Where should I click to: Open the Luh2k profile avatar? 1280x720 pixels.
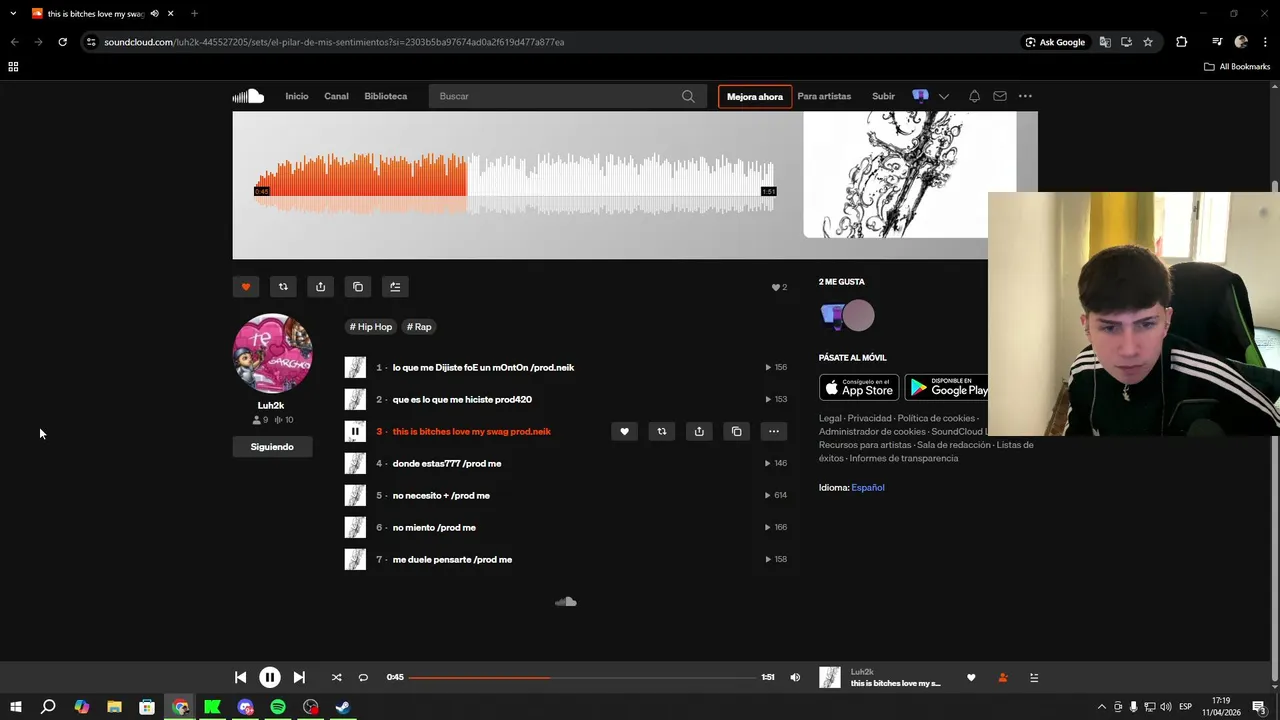pyautogui.click(x=272, y=353)
